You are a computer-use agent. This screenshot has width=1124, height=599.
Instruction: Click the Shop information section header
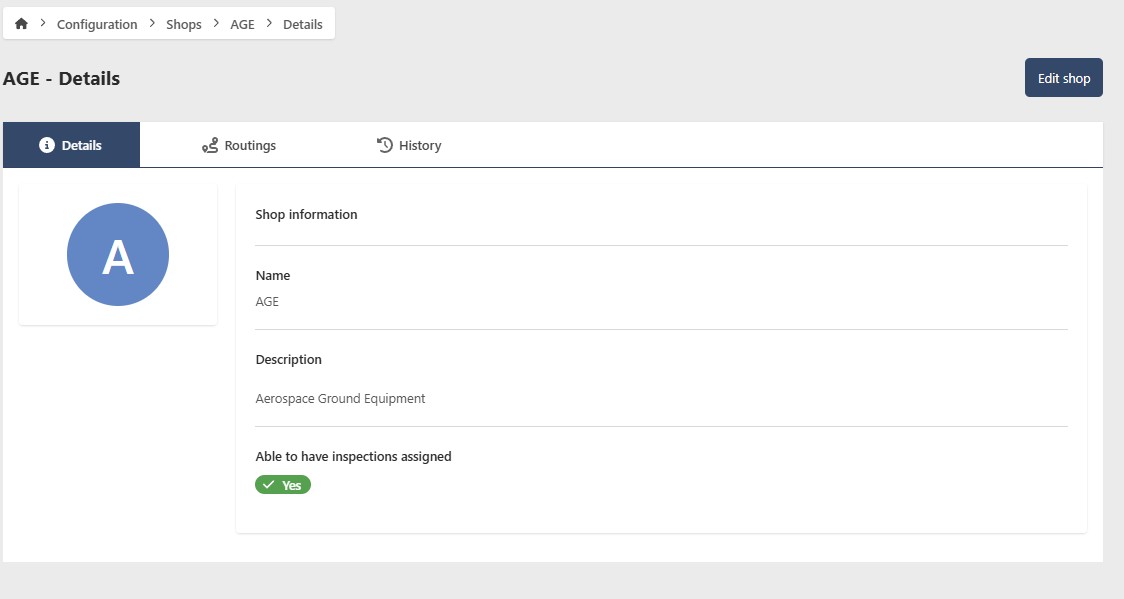click(306, 214)
